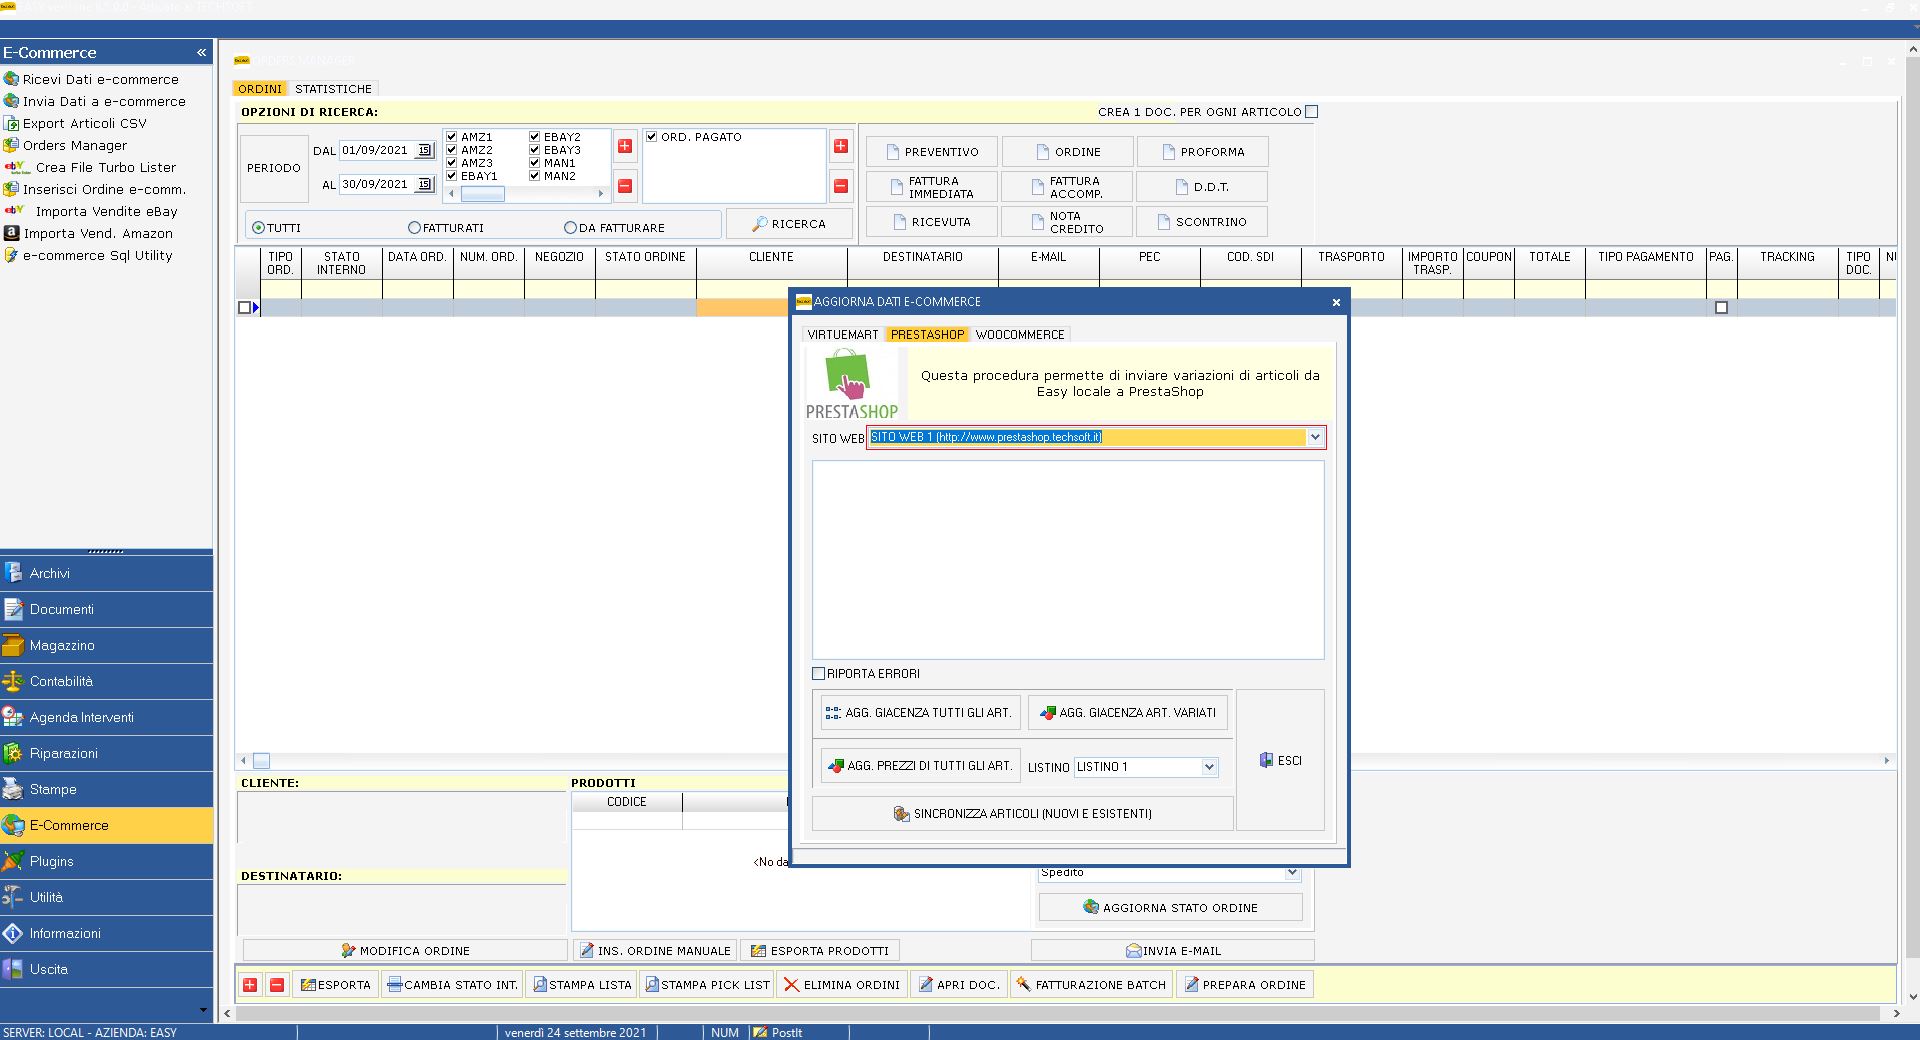Click SINCRONIZZA ARTICOLI button
1920x1040 pixels.
coord(1022,814)
